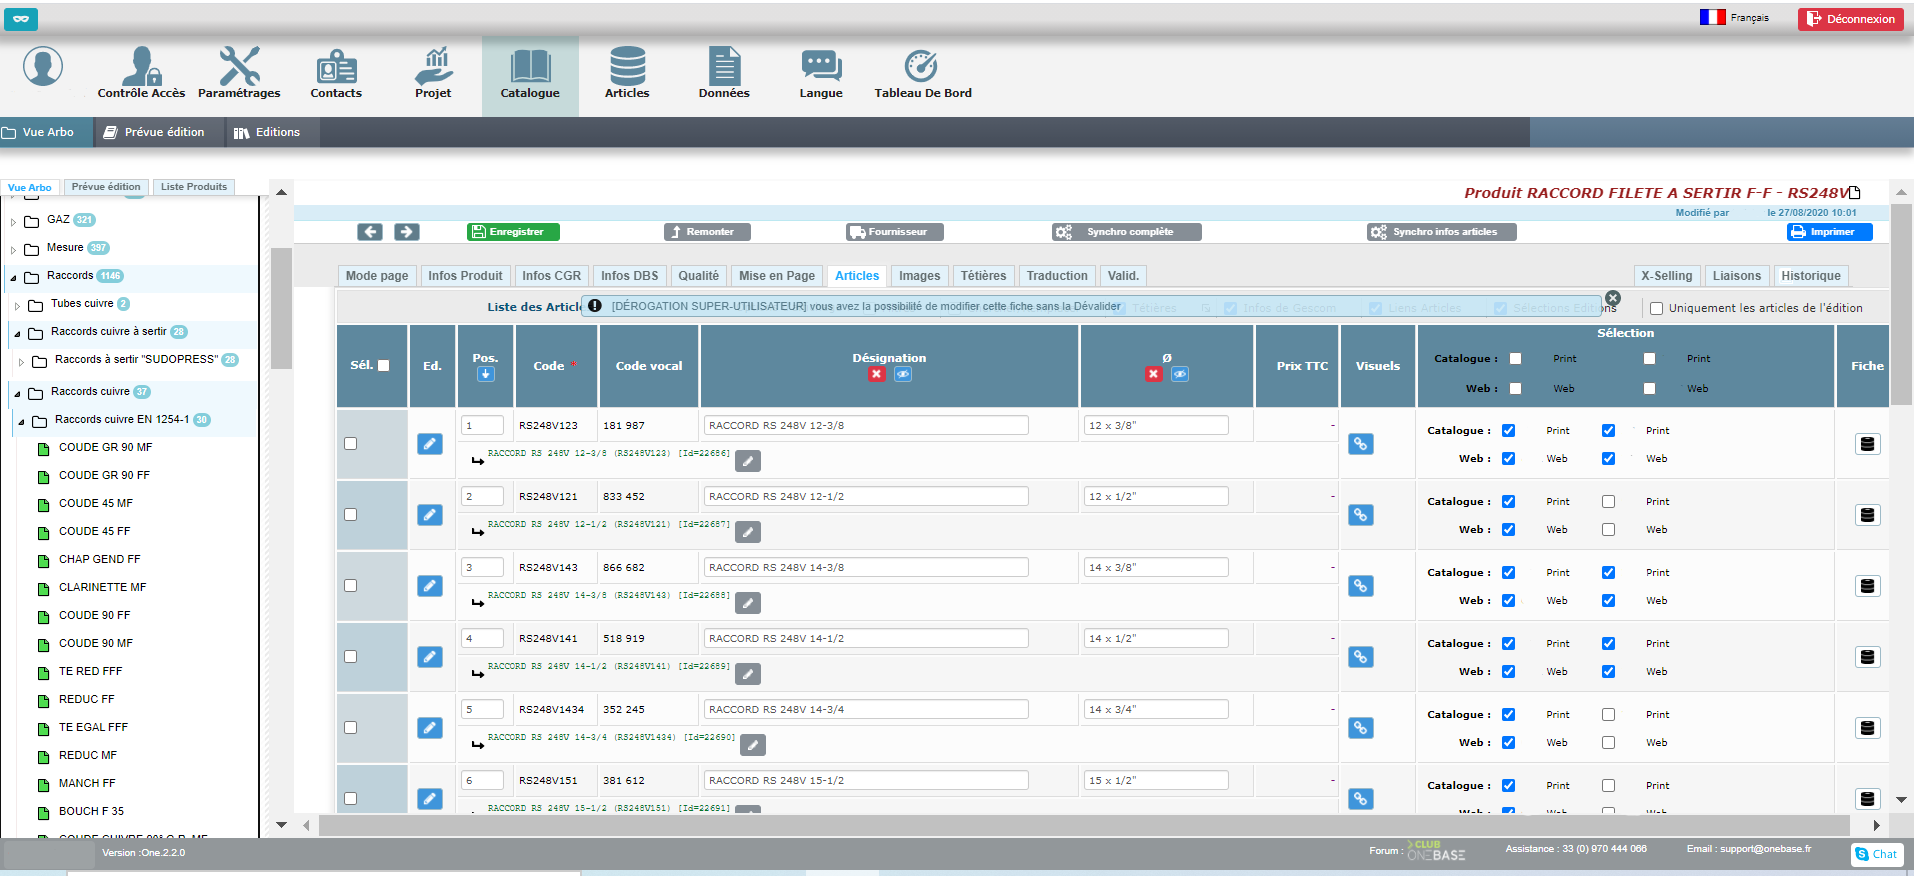Collapse Raccords cuivre EN 1254-1 node

point(21,422)
